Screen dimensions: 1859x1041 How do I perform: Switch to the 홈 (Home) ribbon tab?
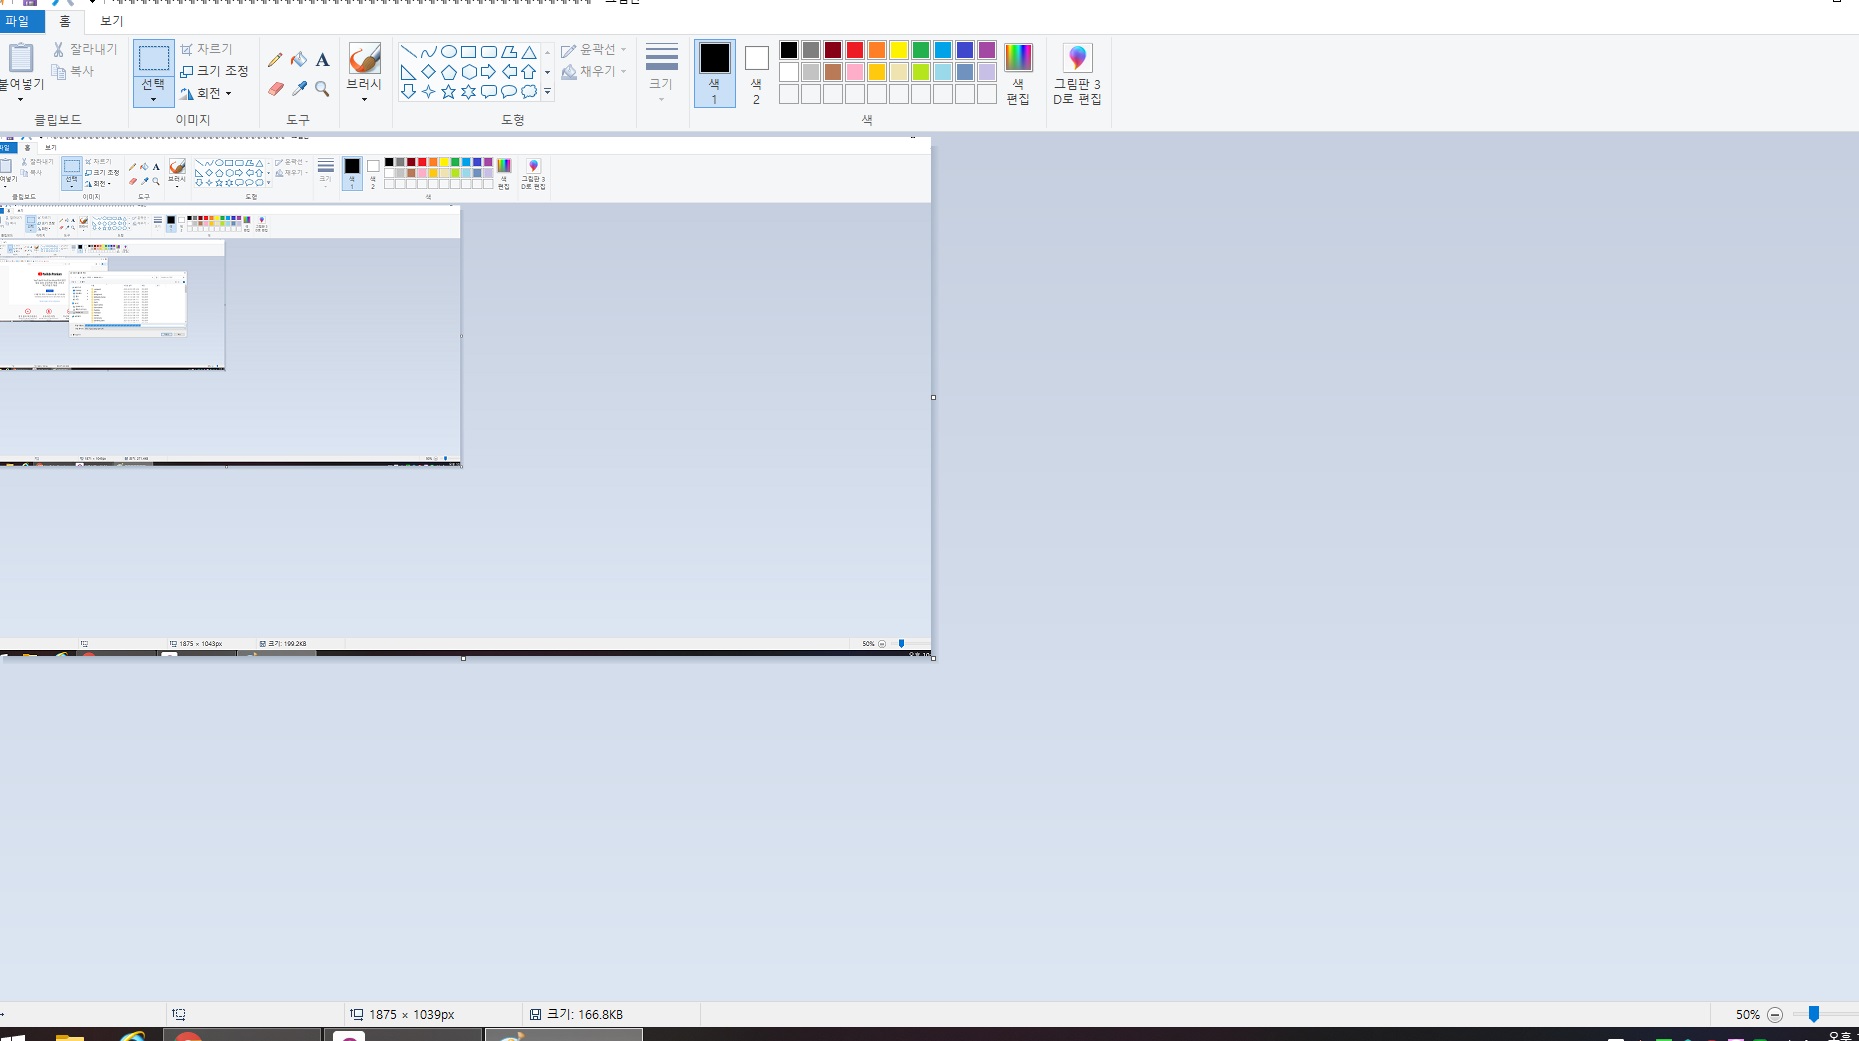pyautogui.click(x=65, y=21)
